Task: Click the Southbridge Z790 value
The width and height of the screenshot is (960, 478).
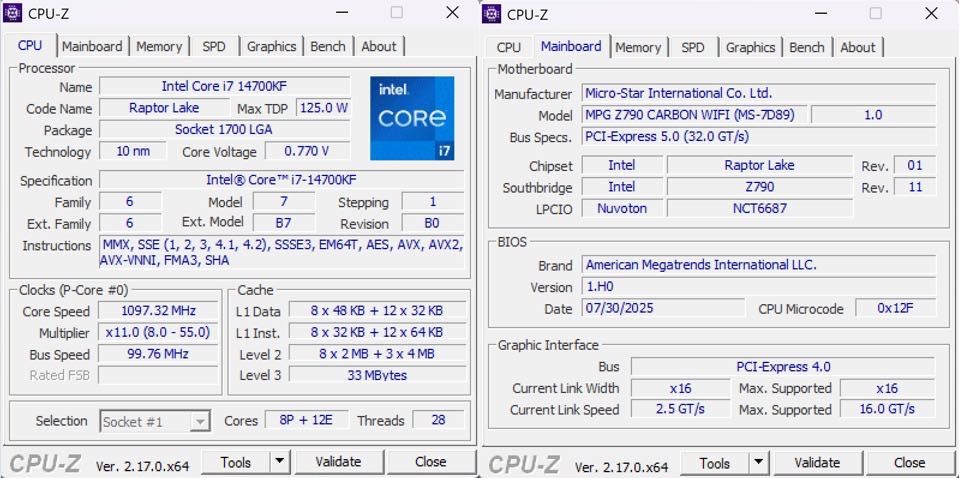Action: (x=759, y=187)
